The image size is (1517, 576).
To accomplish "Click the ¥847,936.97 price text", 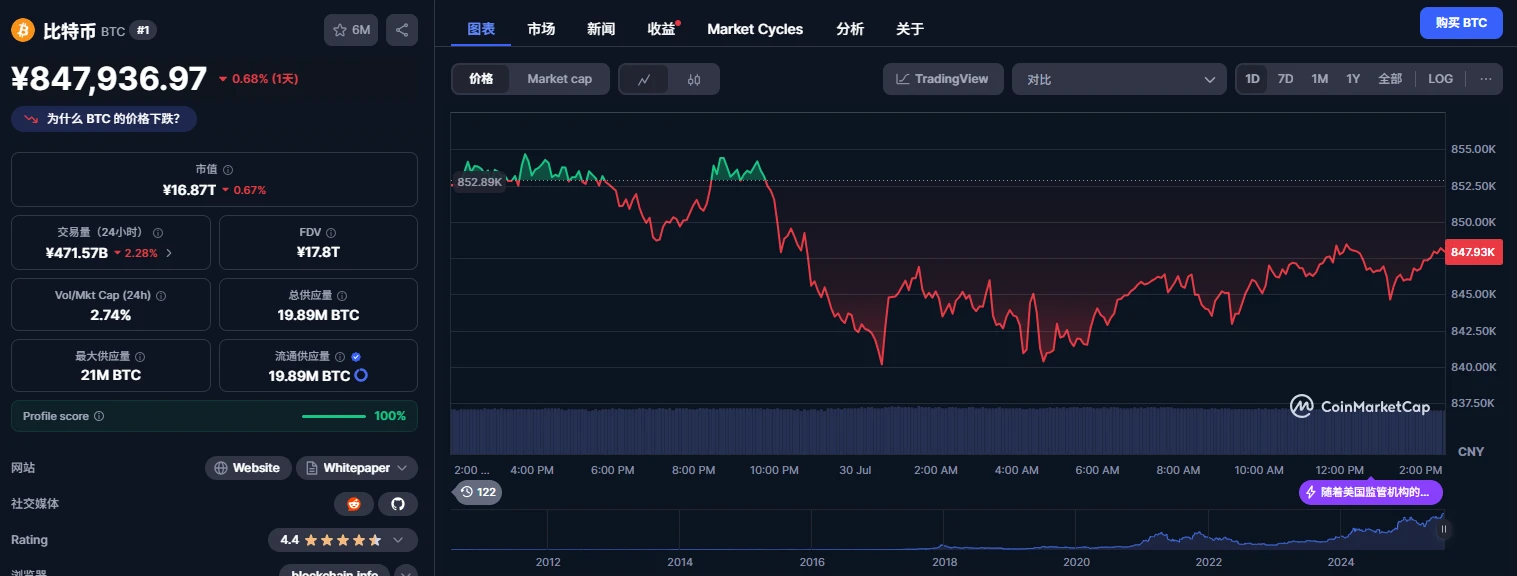I will (109, 78).
